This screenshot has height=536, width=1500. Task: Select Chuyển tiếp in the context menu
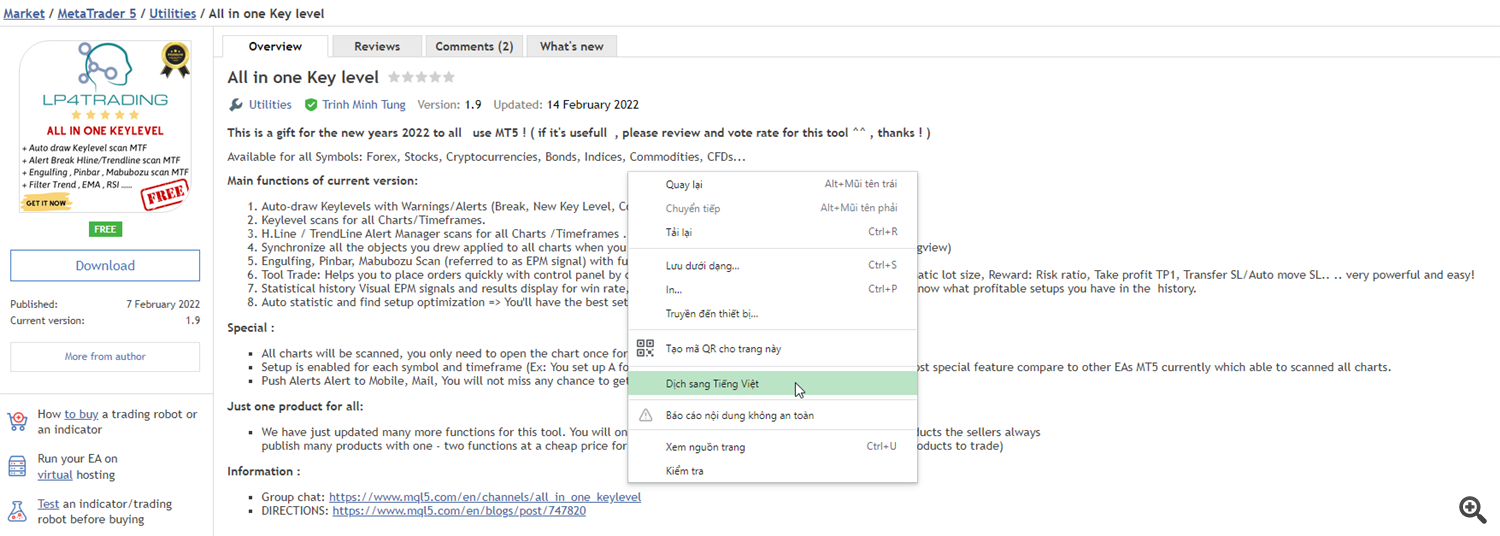coord(772,208)
